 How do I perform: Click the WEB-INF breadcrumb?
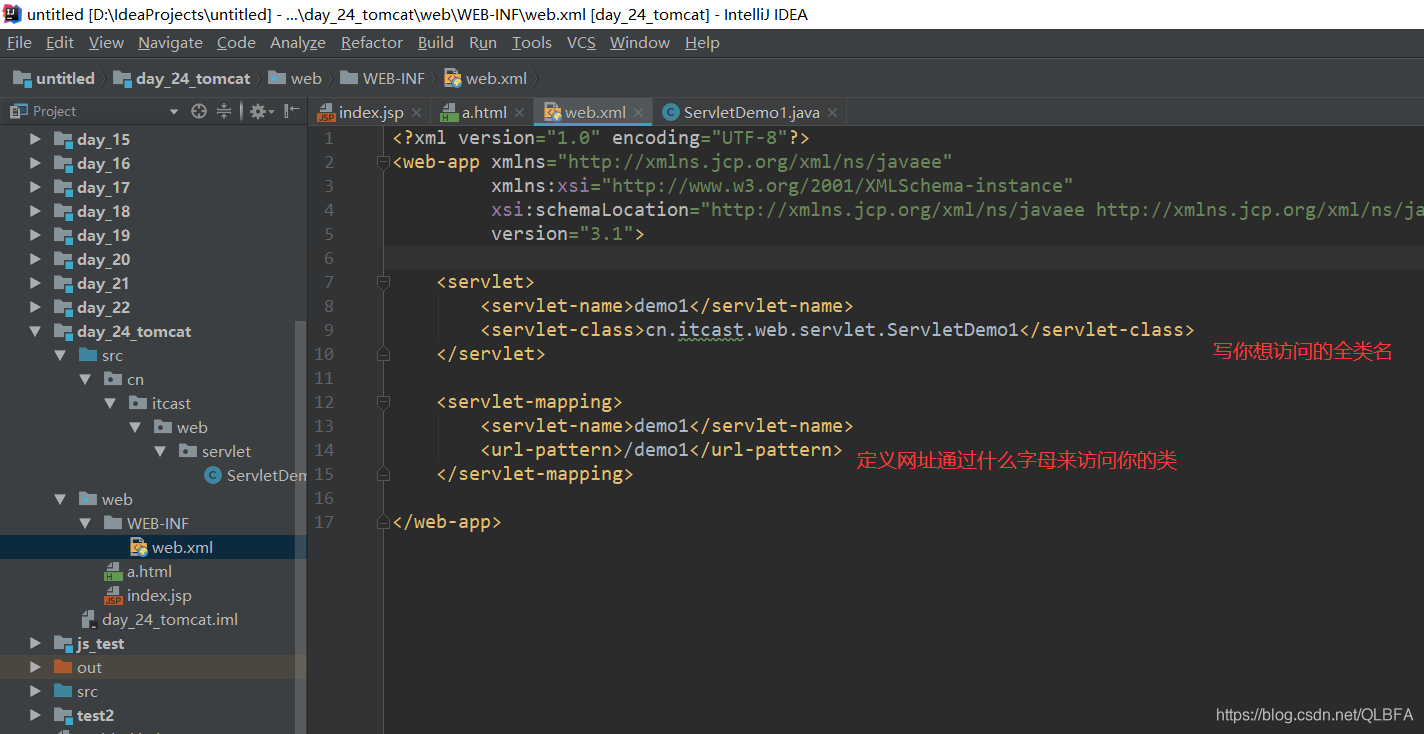coord(394,77)
